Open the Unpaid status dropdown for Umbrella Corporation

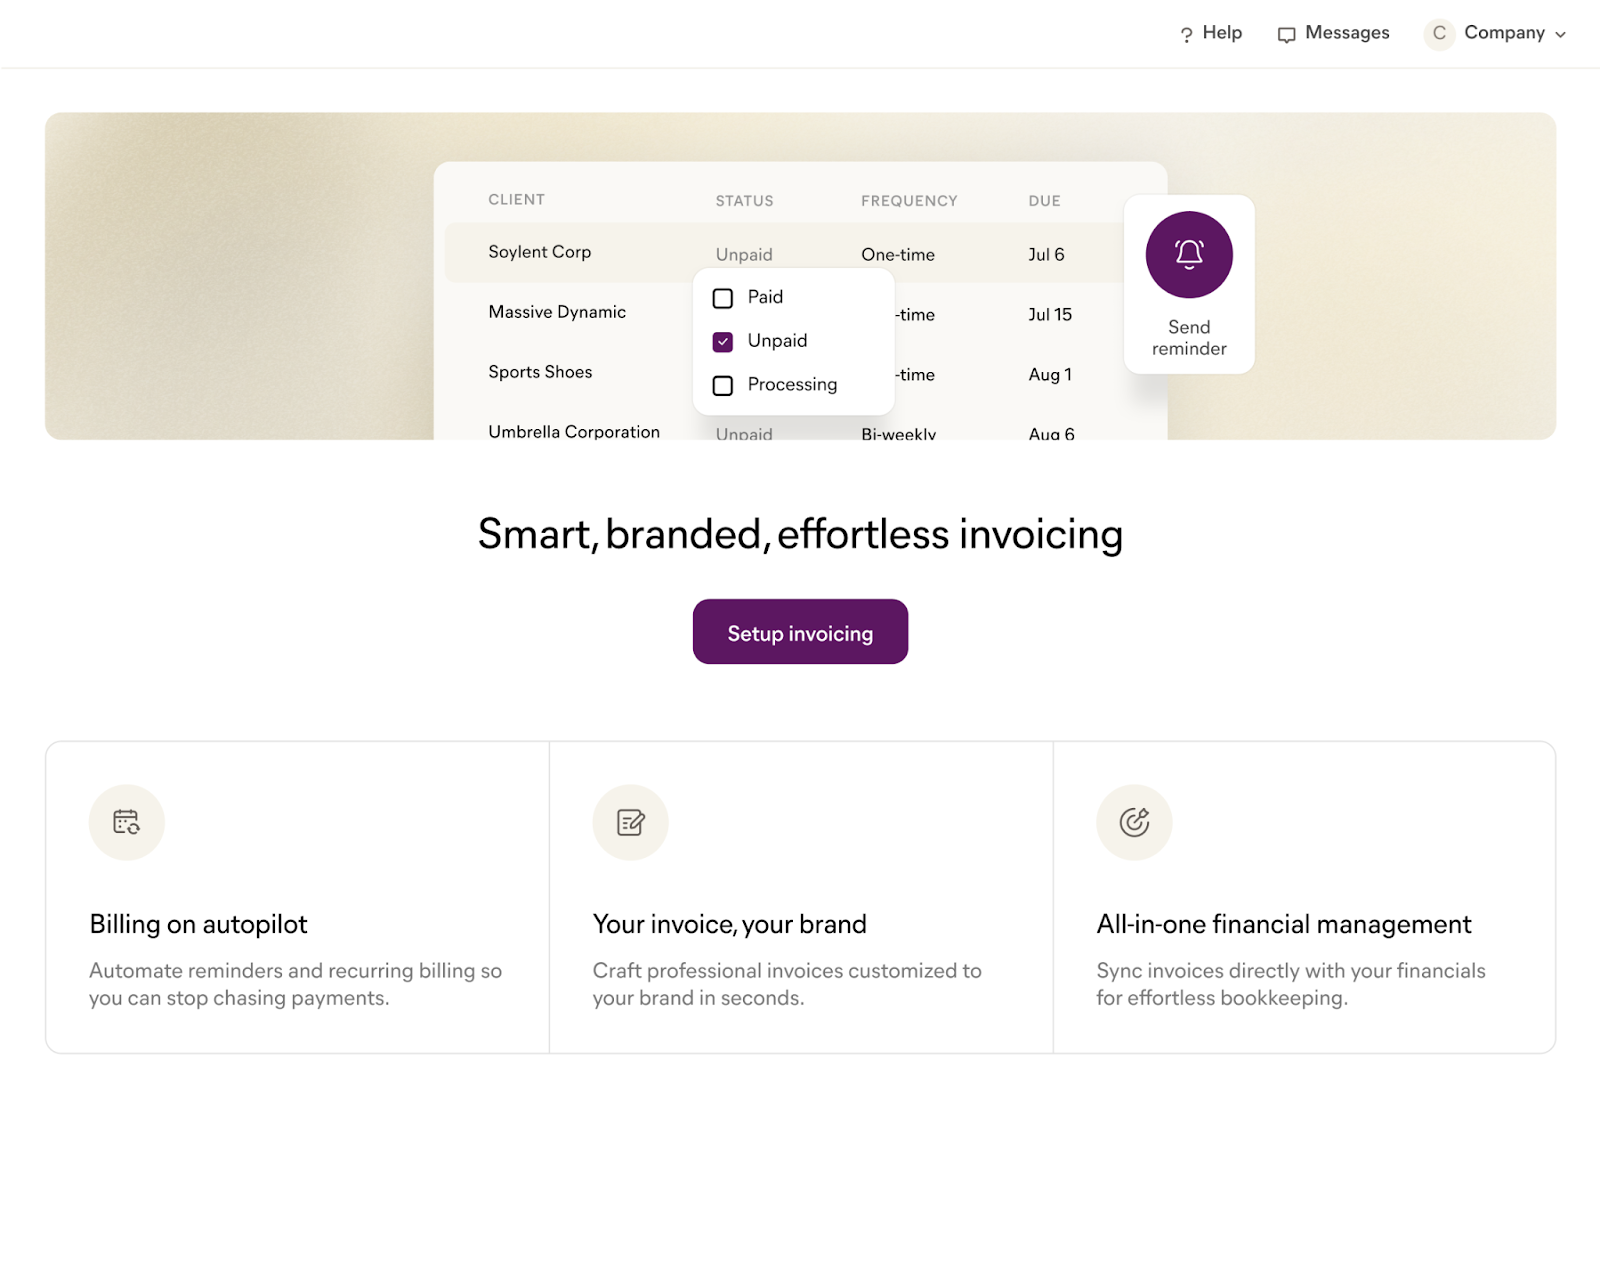point(744,433)
